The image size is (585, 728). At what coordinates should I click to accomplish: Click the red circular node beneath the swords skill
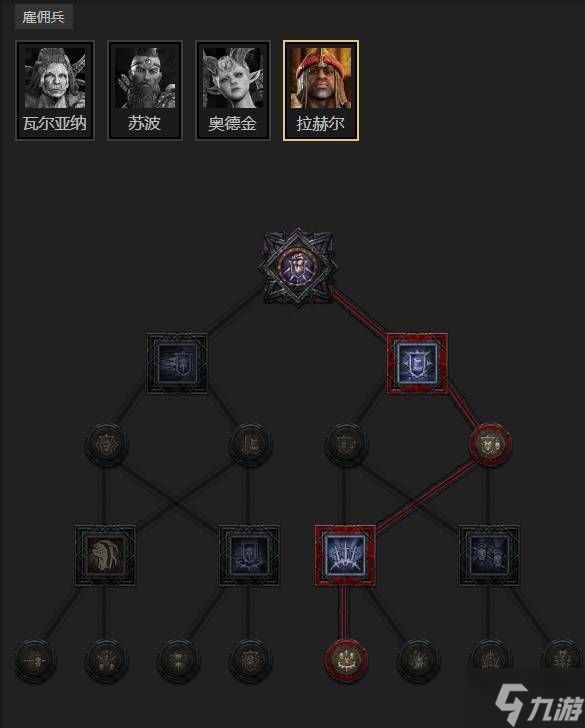point(346,660)
